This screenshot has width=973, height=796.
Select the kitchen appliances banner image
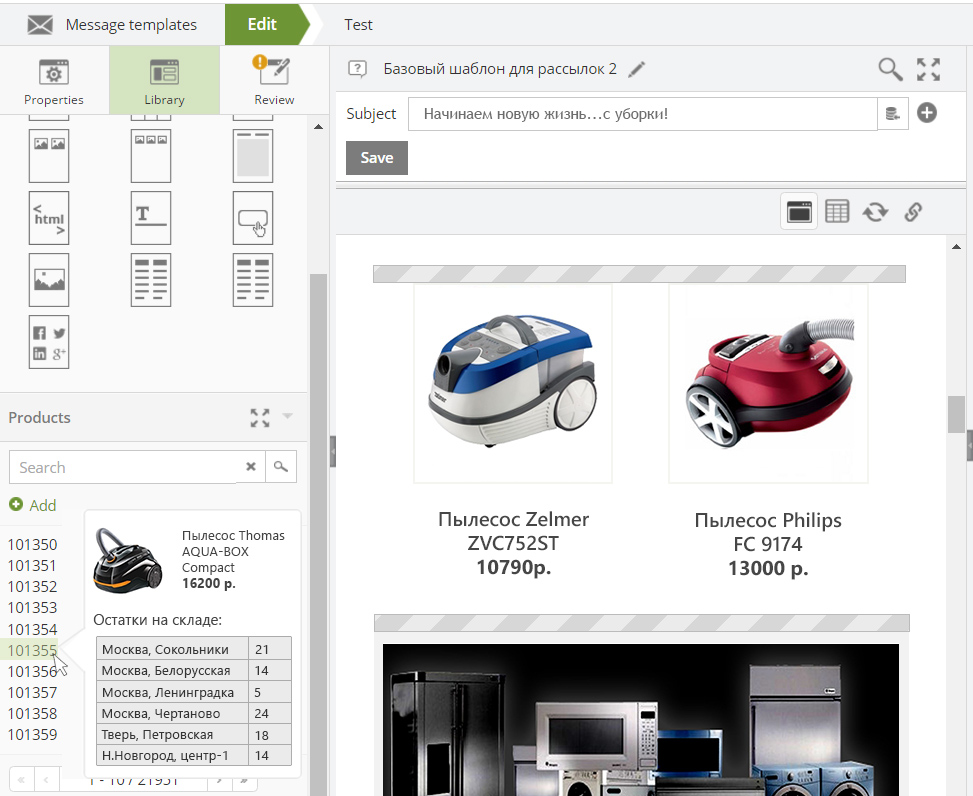pyautogui.click(x=640, y=720)
